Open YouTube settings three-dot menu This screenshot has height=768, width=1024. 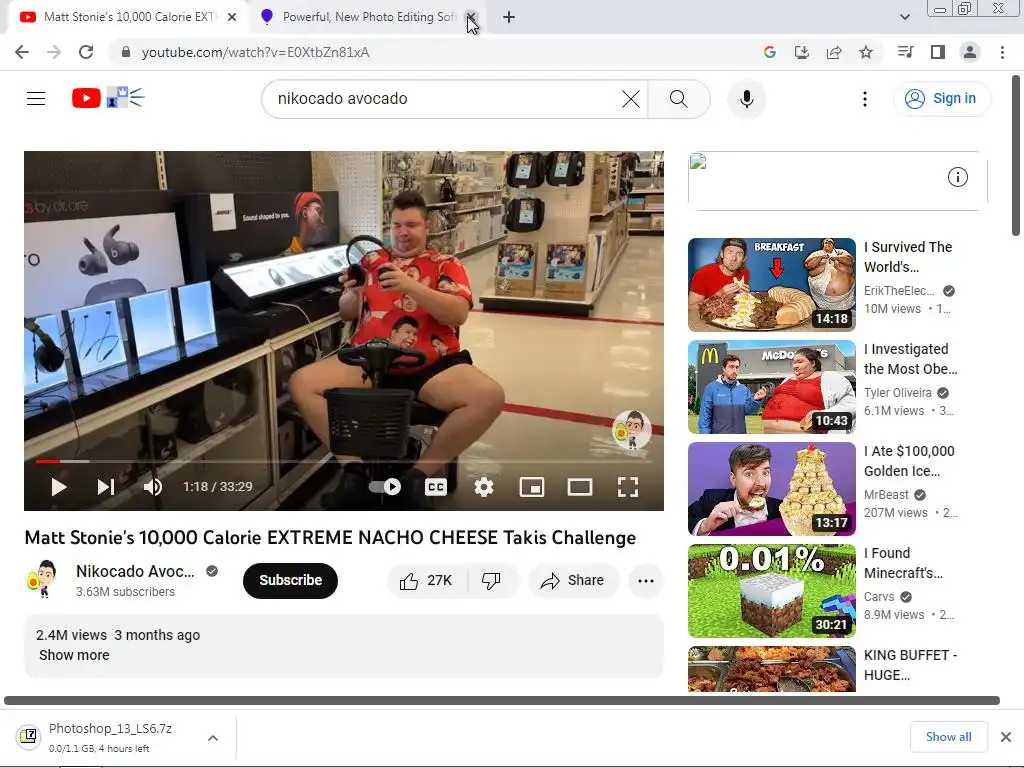click(865, 99)
